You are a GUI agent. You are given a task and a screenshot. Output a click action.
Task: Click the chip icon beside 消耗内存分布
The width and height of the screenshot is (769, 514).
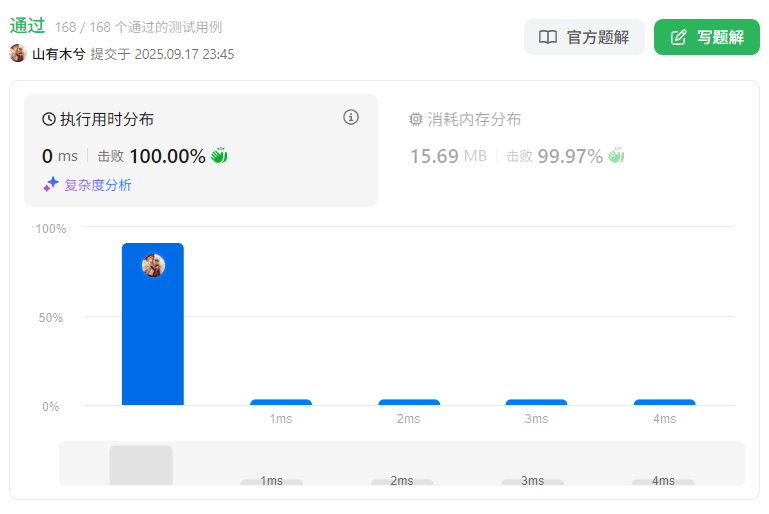pos(415,119)
